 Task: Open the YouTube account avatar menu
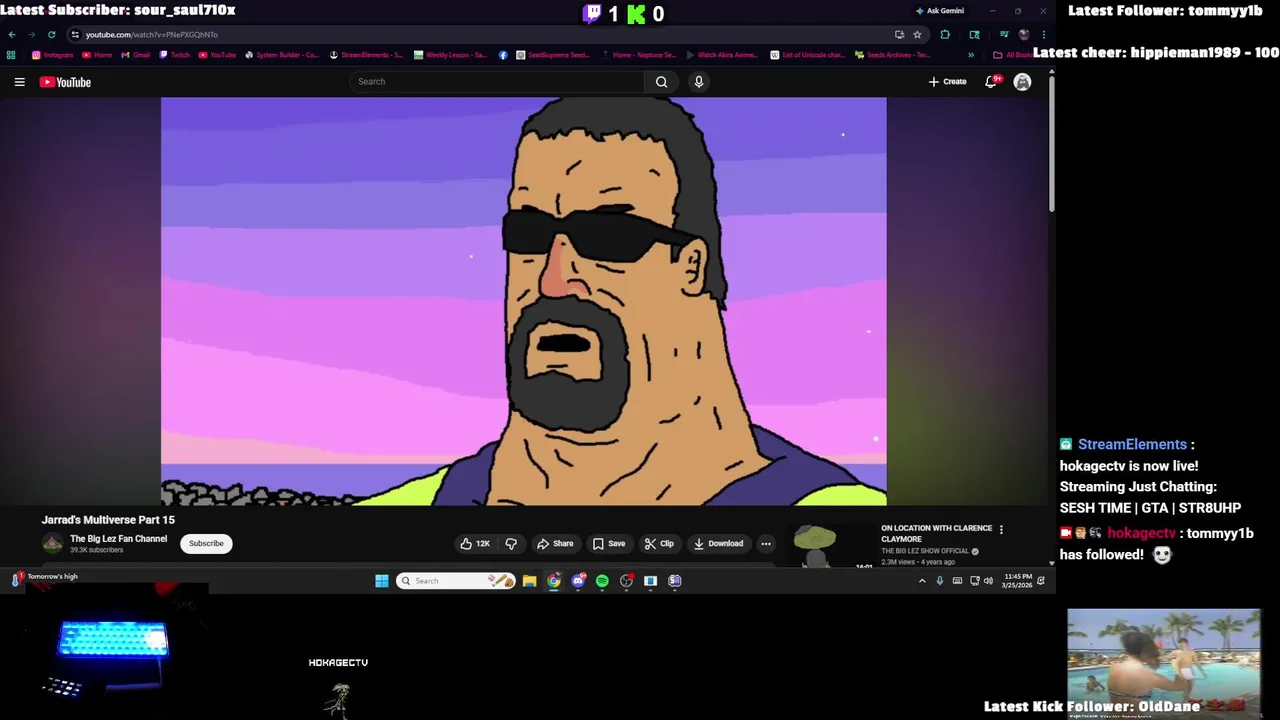(x=1022, y=82)
